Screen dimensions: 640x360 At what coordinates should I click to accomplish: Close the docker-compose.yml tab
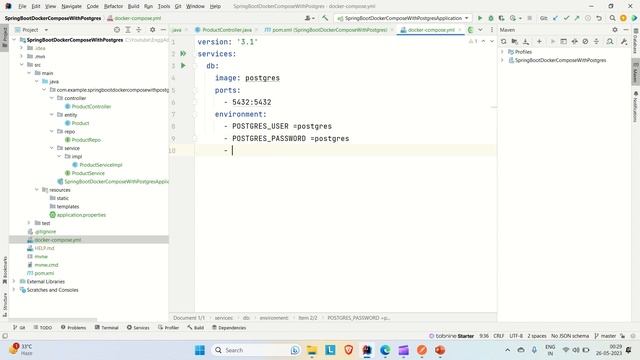460,30
